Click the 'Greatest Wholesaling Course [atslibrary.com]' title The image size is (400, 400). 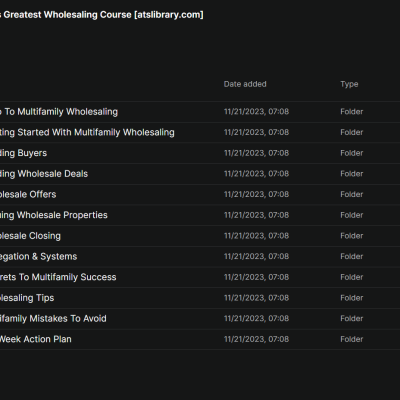(x=102, y=15)
